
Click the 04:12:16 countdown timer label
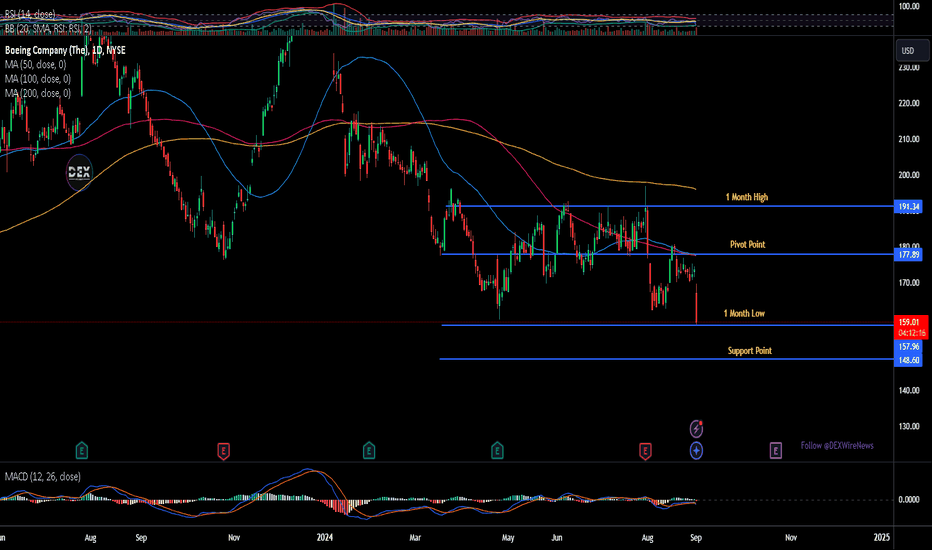click(910, 333)
